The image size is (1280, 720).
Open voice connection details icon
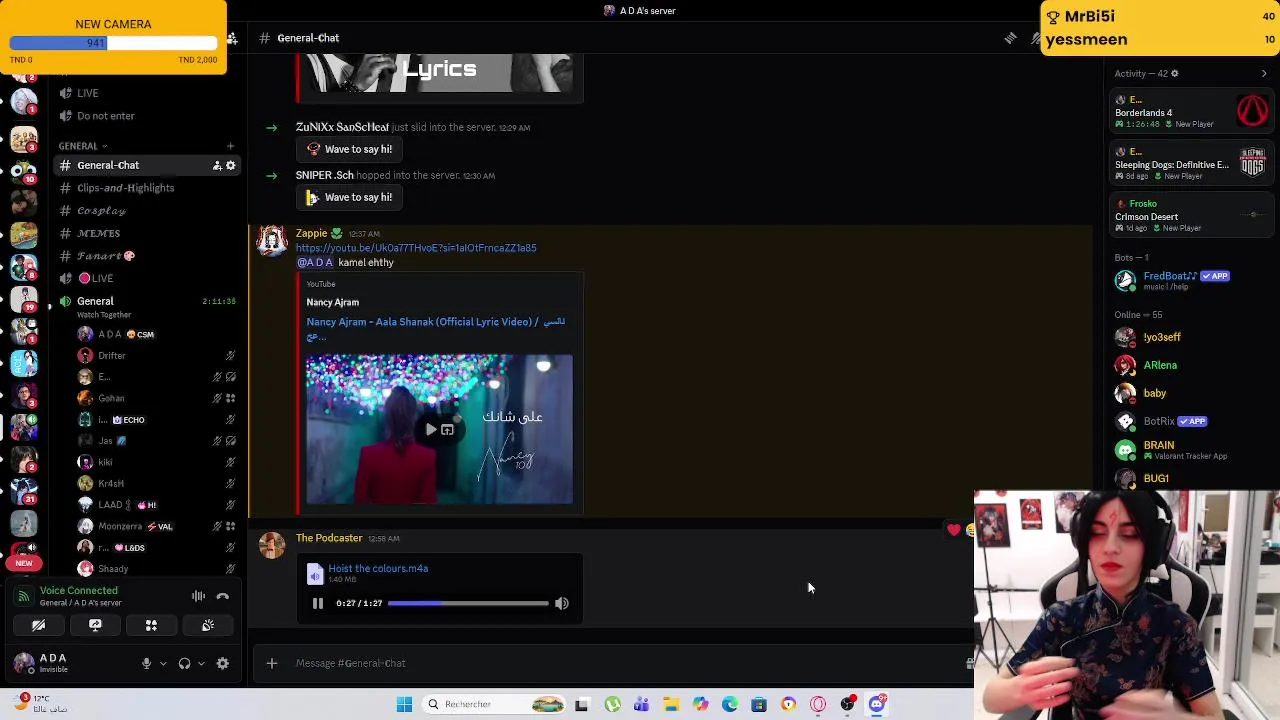click(x=23, y=596)
